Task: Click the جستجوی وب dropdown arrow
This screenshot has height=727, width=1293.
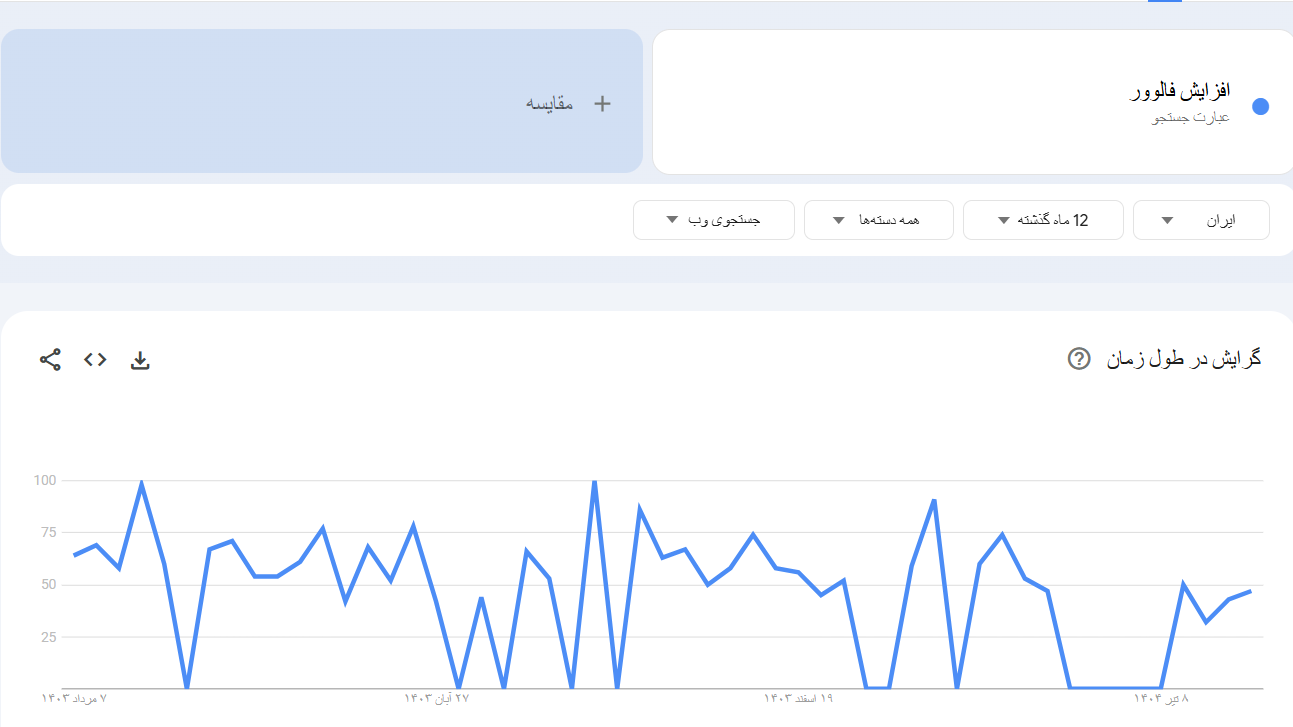Action: 673,220
